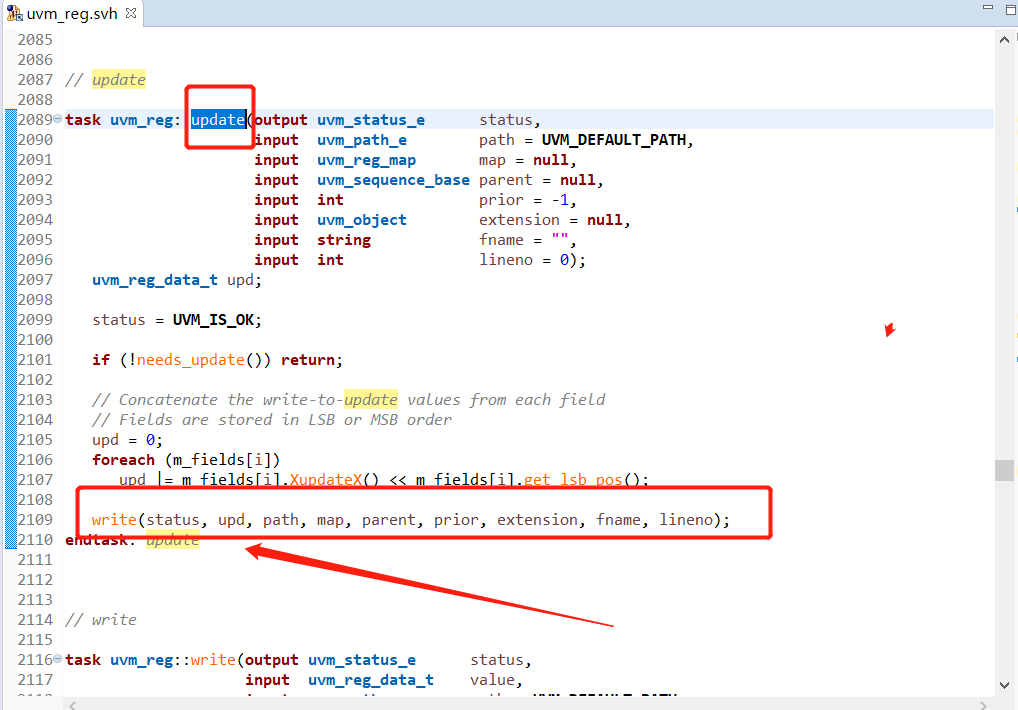Collapse the write task at line 2116
Image resolution: width=1018 pixels, height=710 pixels.
58,659
